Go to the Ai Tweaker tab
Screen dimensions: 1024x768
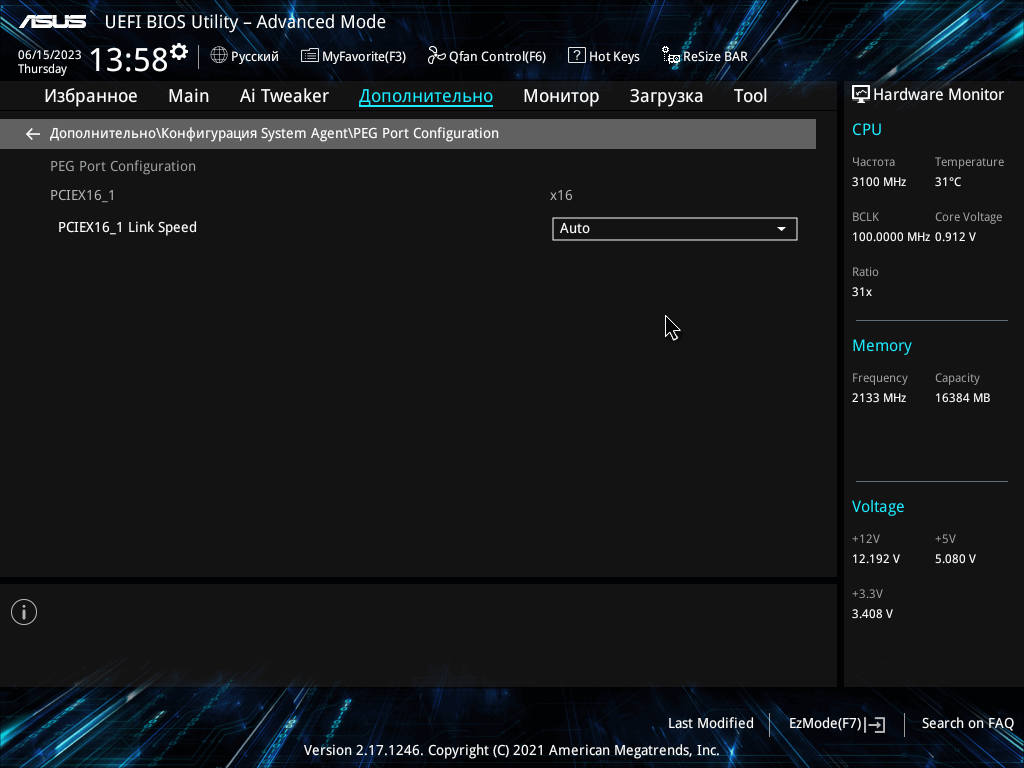pyautogui.click(x=284, y=96)
